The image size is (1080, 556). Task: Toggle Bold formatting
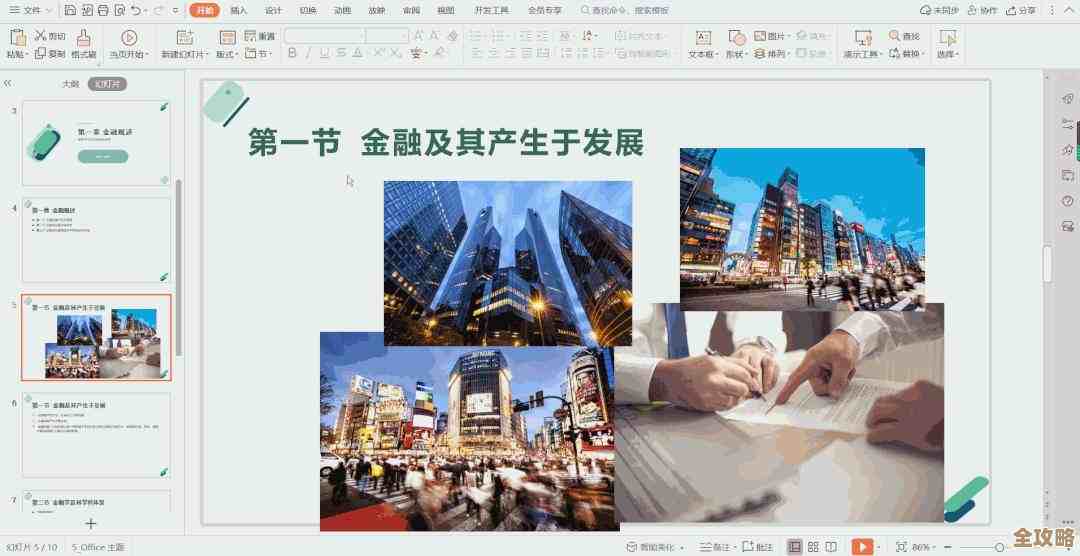(x=292, y=53)
